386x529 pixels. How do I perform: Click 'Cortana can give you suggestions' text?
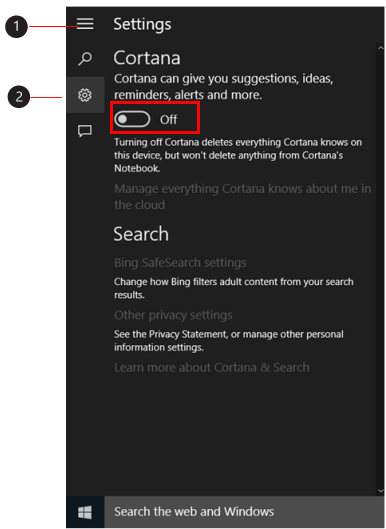223,87
